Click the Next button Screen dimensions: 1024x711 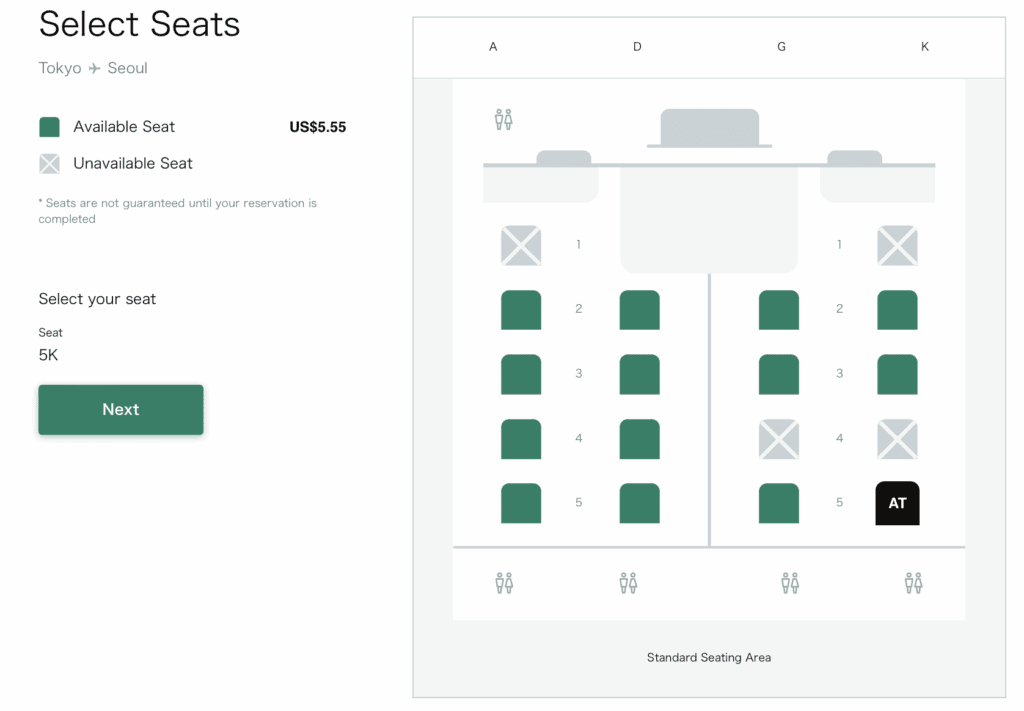(121, 410)
